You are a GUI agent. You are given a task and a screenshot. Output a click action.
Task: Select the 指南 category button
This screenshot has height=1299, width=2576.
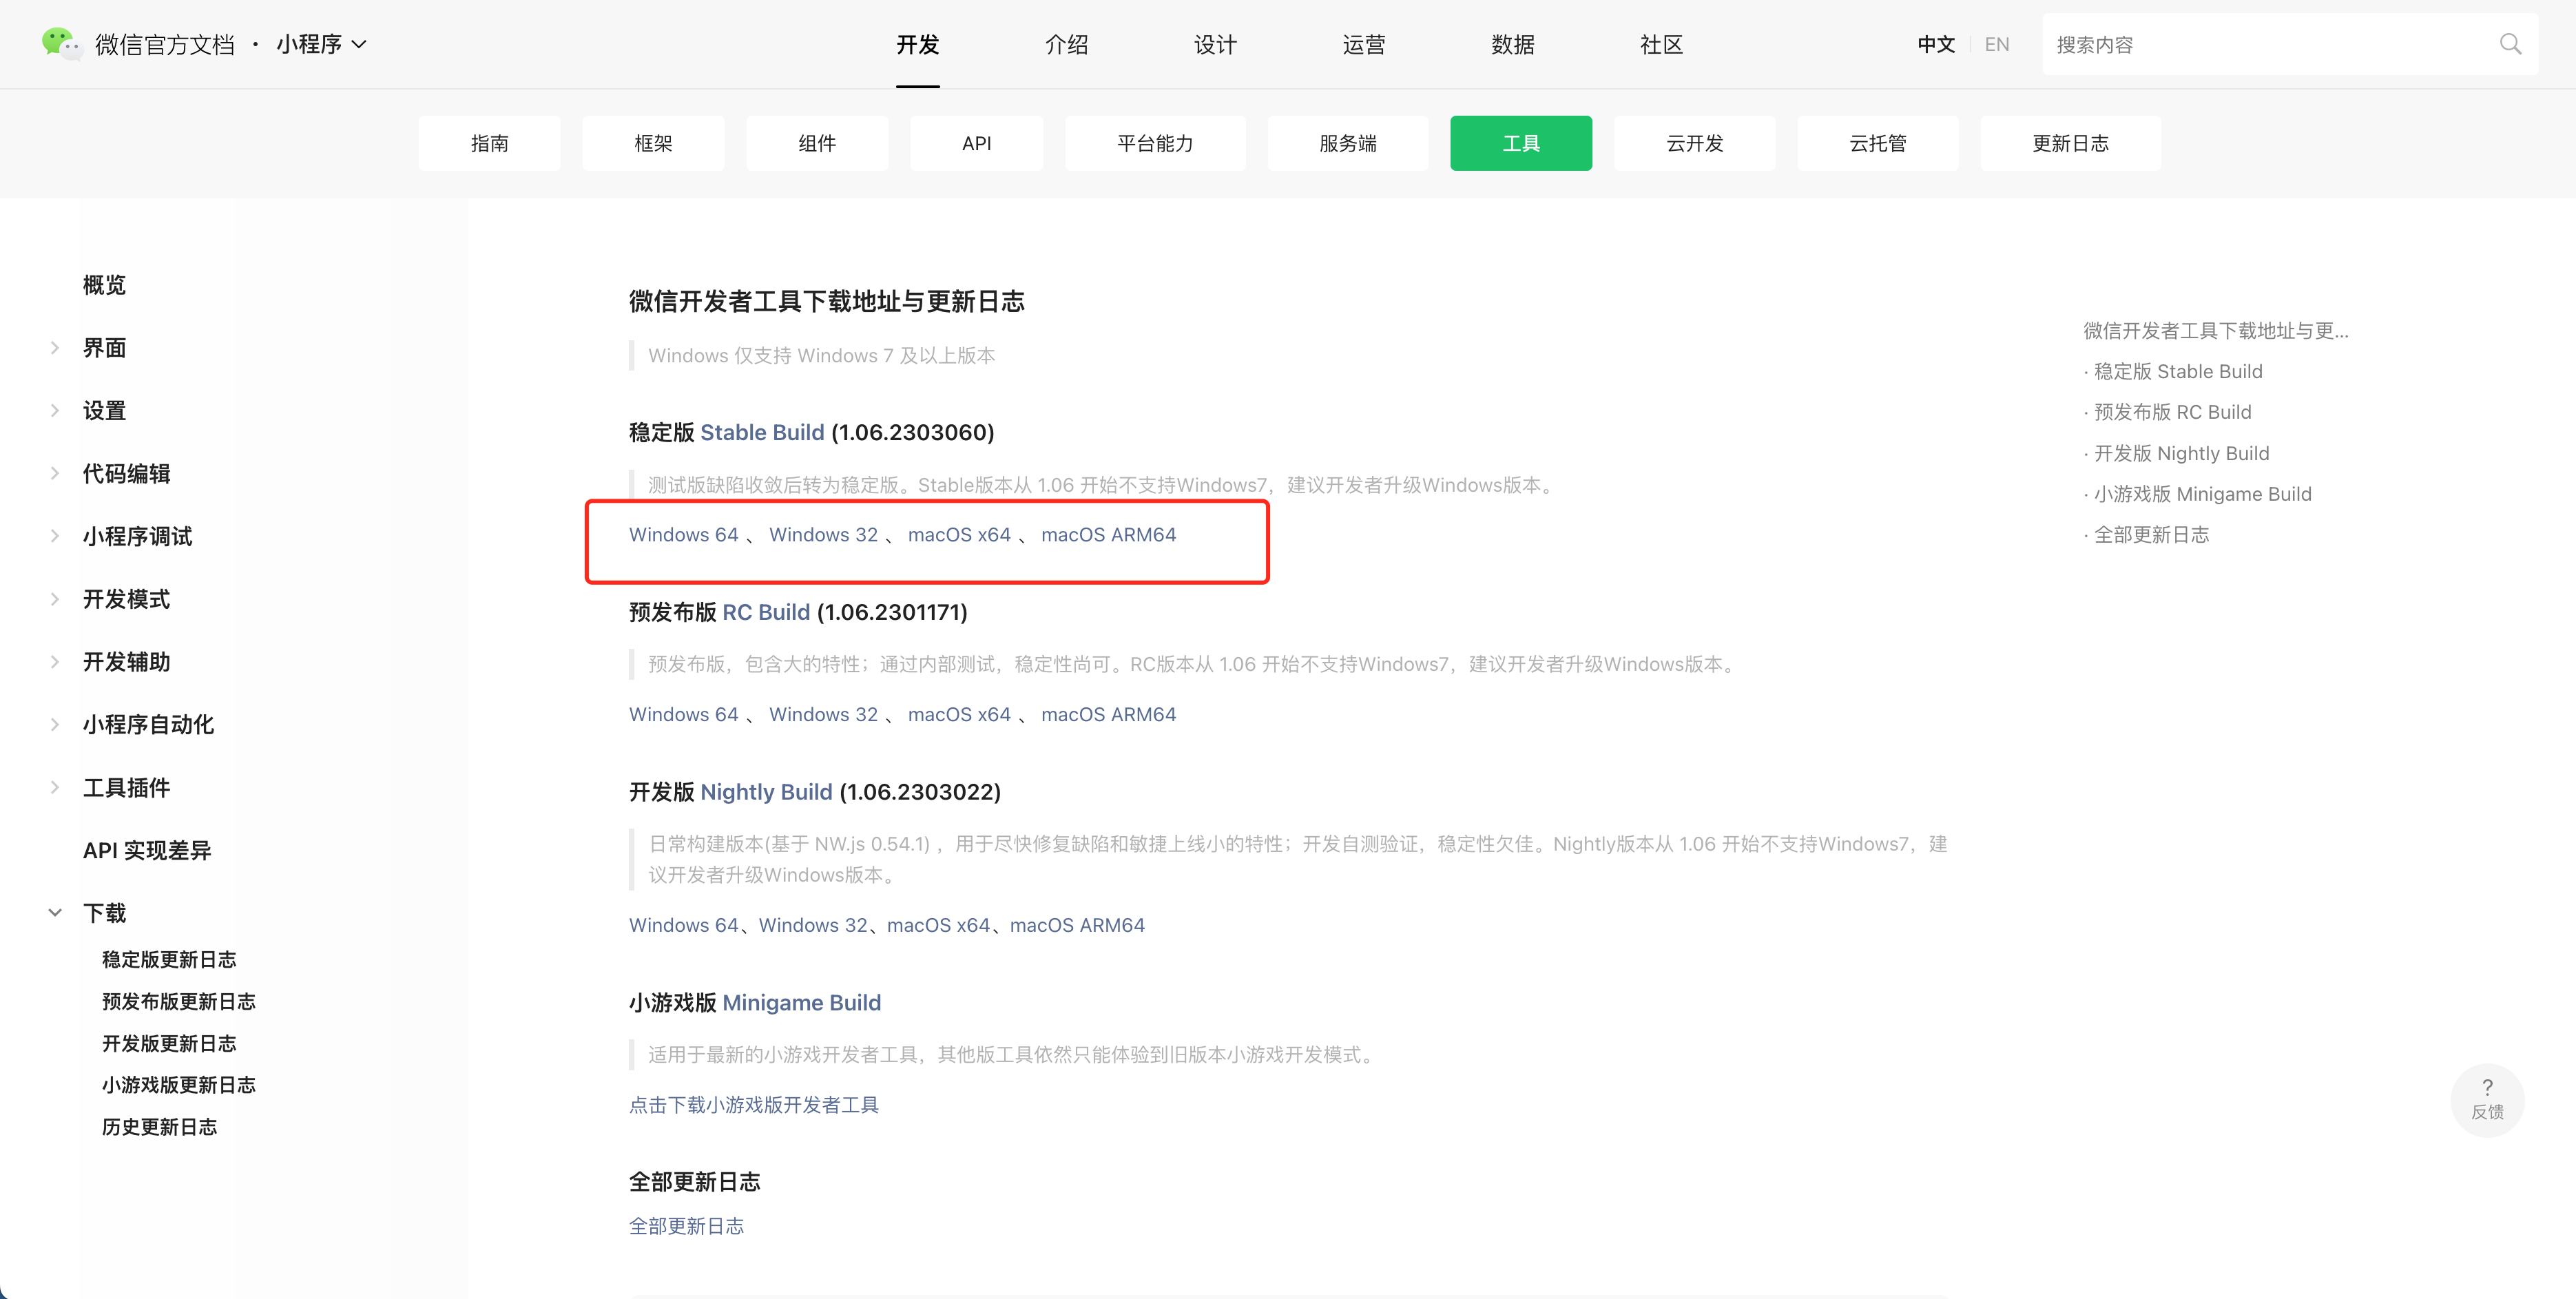(x=490, y=143)
